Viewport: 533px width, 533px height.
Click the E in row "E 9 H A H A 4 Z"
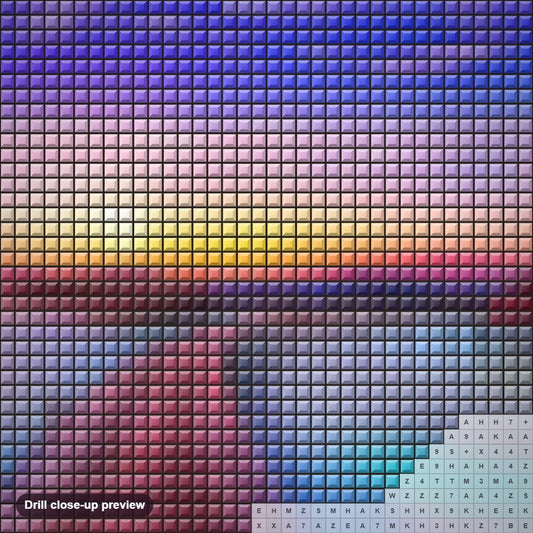[422, 466]
